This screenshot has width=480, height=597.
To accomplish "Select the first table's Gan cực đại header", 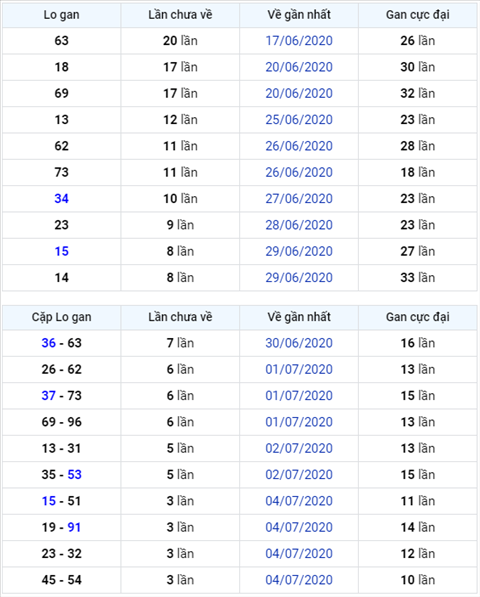I will point(418,15).
